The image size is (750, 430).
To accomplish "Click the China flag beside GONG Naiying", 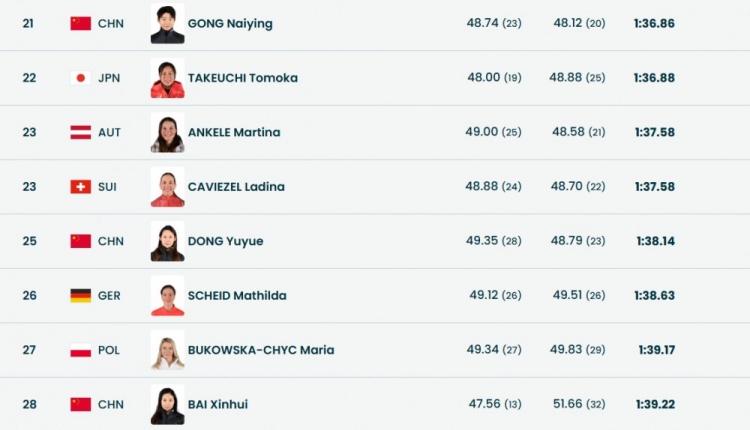I will [x=80, y=23].
